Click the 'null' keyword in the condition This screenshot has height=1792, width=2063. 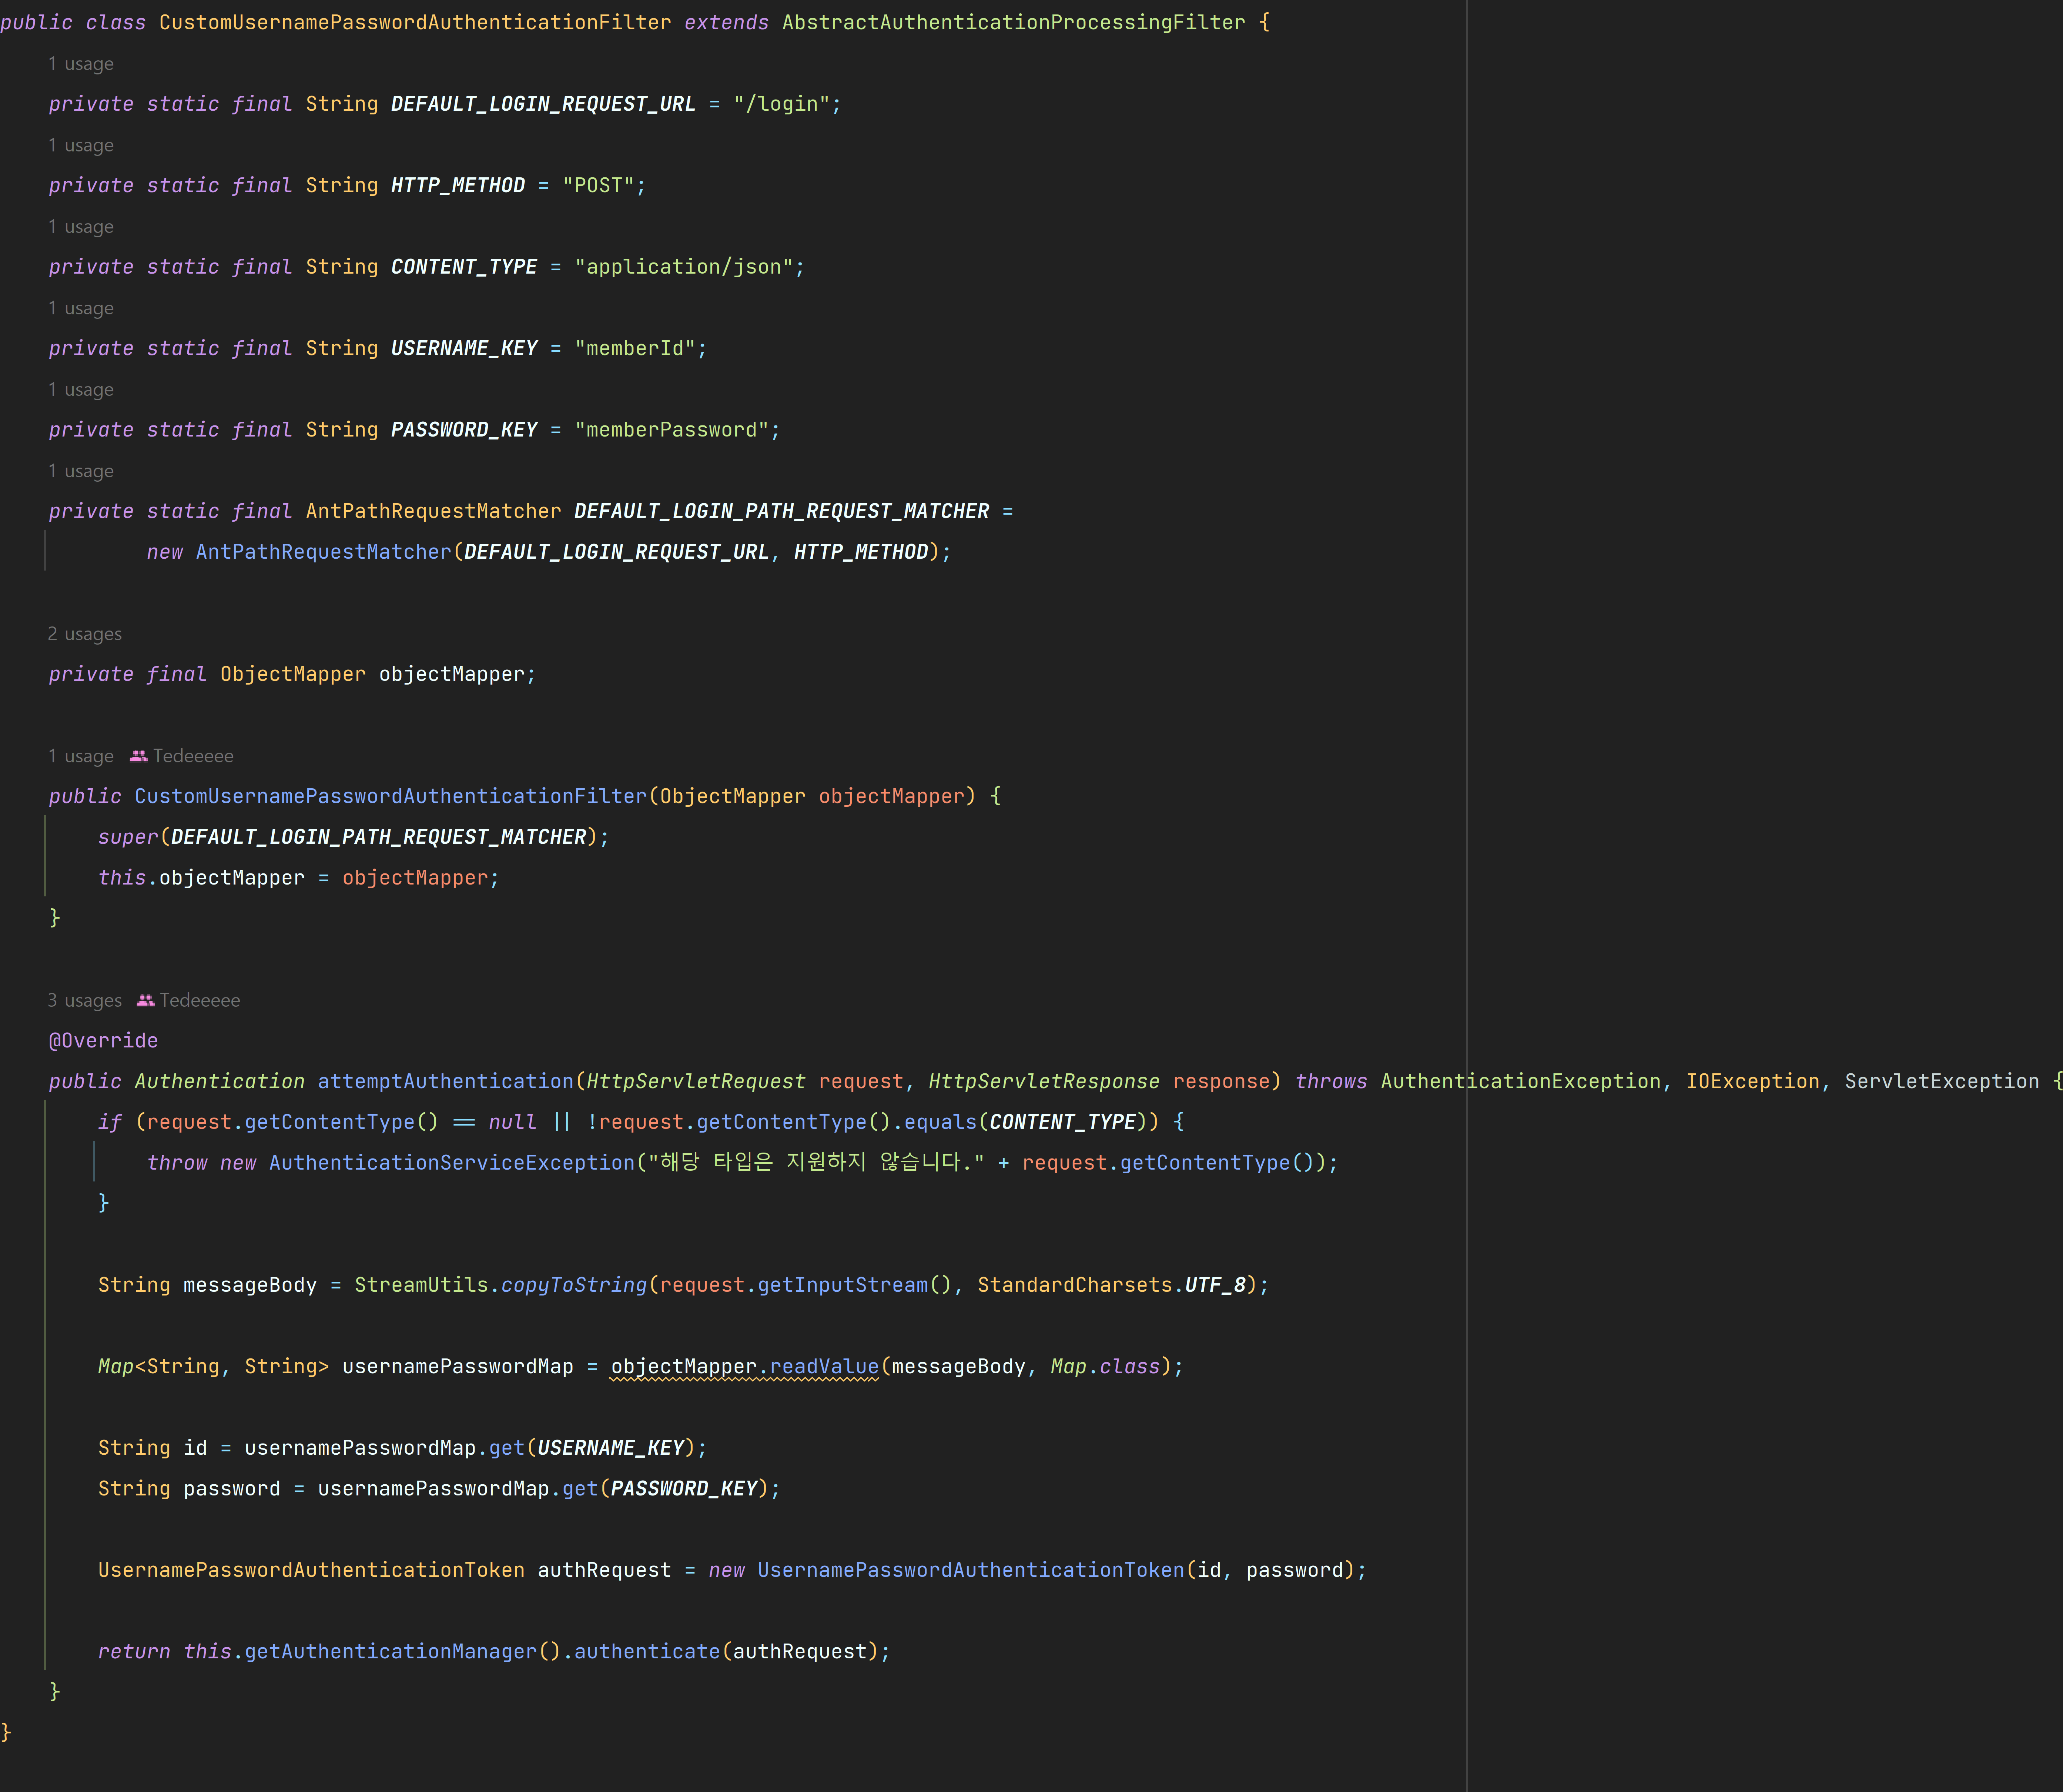coord(513,1122)
